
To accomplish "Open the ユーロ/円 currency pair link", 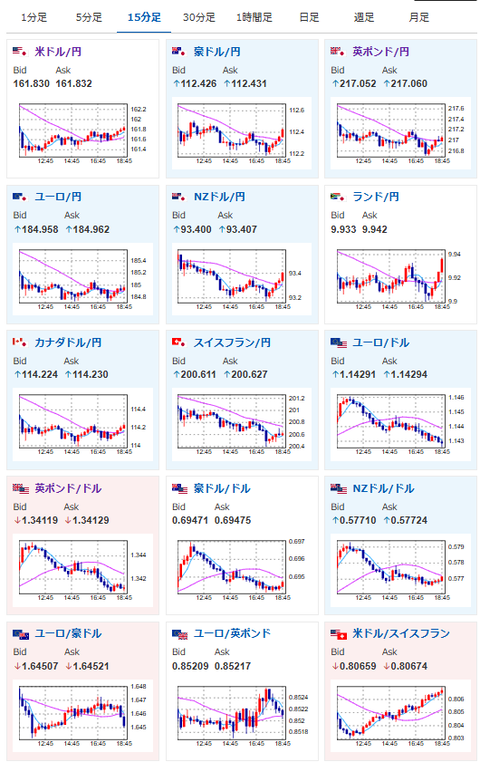I will point(58,197).
